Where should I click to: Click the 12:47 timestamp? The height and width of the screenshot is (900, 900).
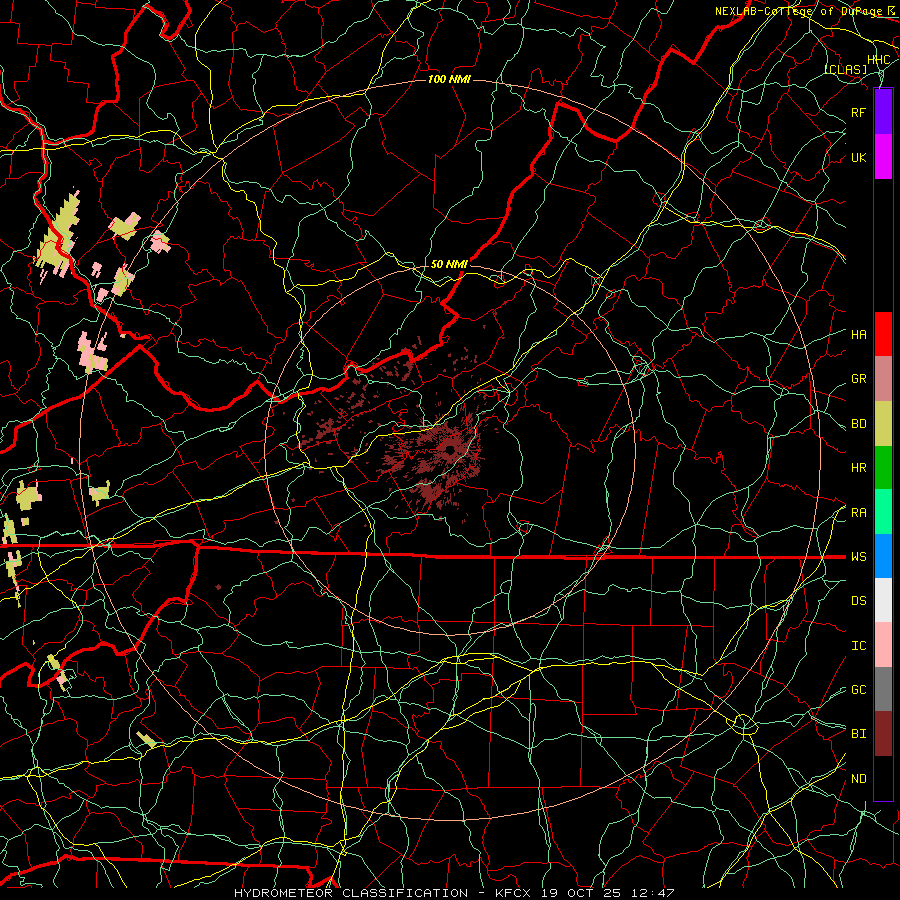point(654,893)
